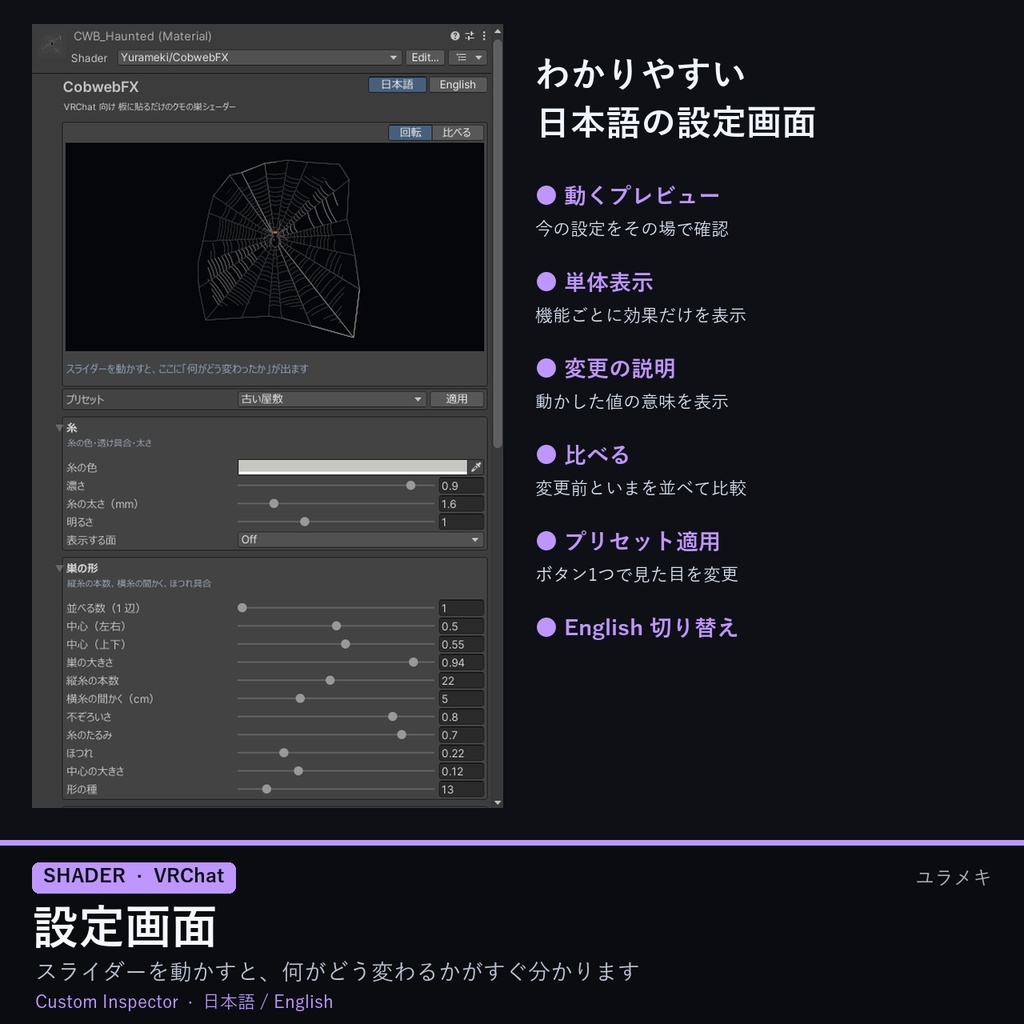Open the 表示する面 dropdown set to Off
The height and width of the screenshot is (1024, 1024).
pos(360,539)
